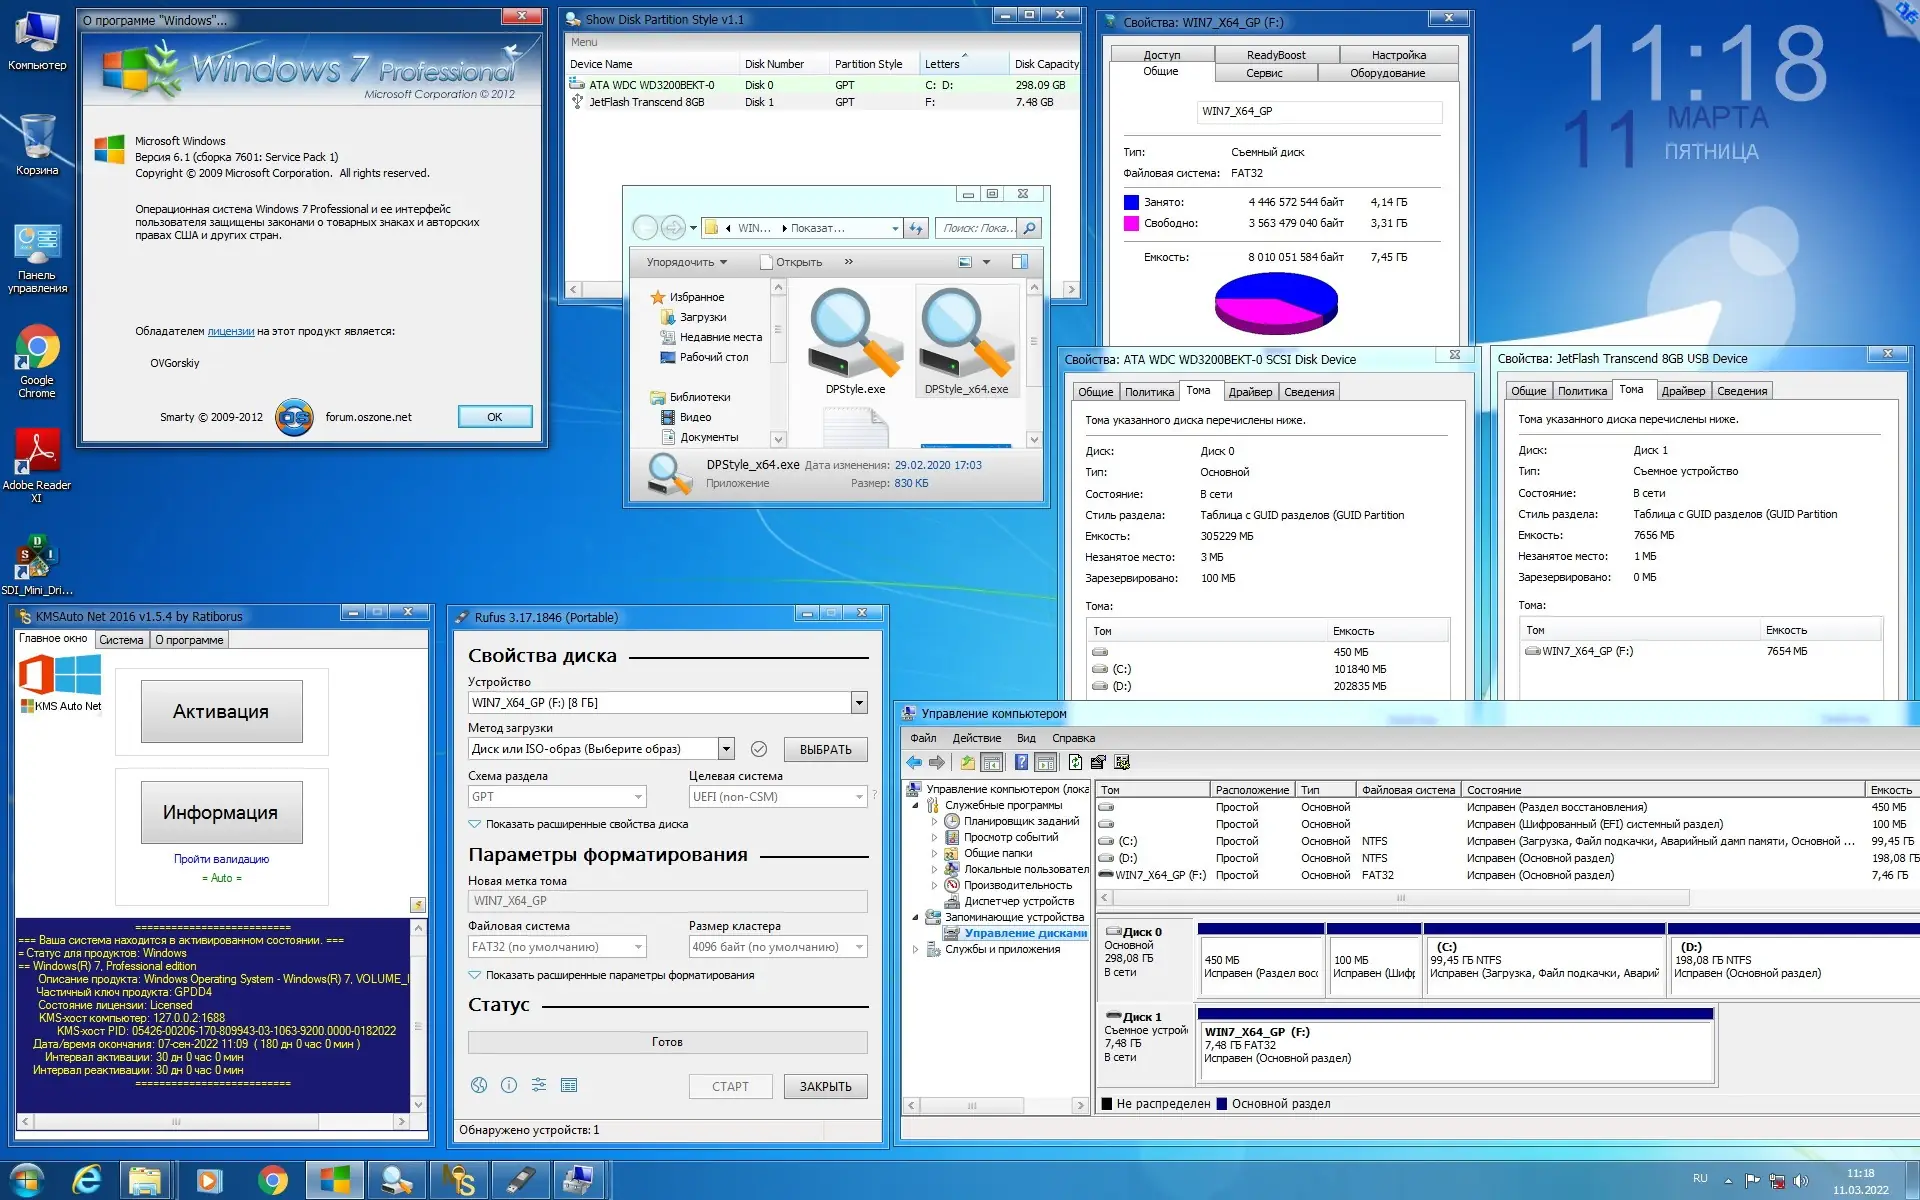Expand the boot selection method combo box

pyautogui.click(x=726, y=749)
